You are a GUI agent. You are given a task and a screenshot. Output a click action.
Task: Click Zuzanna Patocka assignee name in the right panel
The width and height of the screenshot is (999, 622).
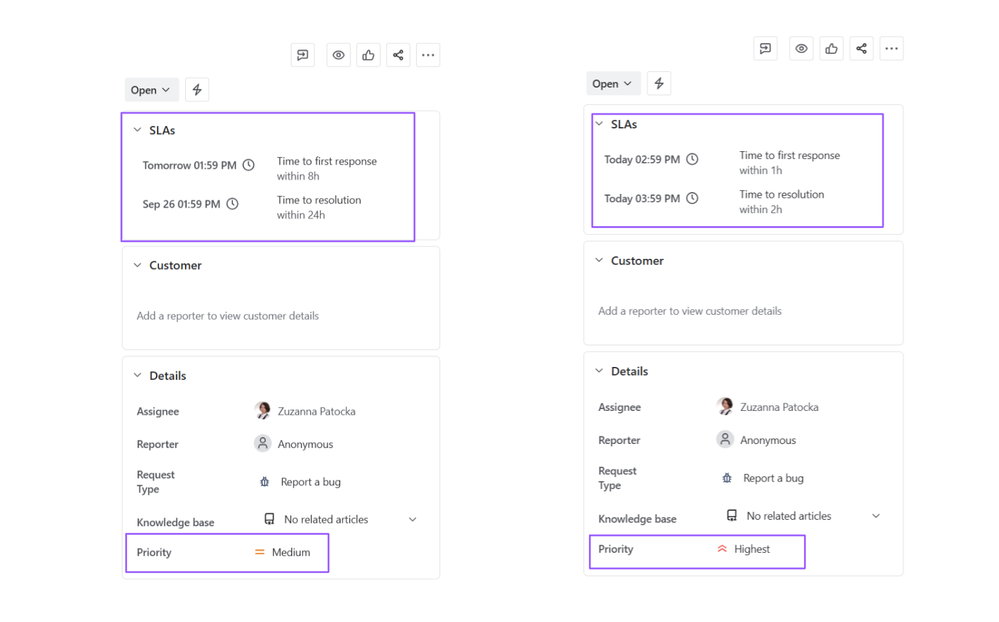click(x=779, y=407)
